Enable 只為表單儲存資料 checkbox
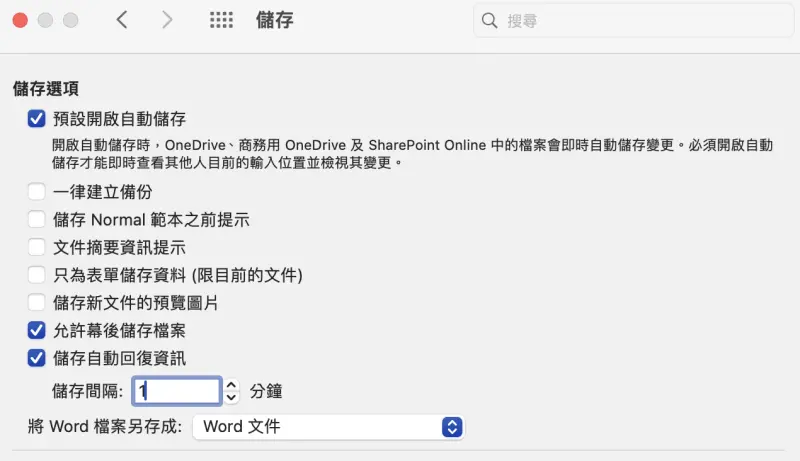 pos(36,275)
